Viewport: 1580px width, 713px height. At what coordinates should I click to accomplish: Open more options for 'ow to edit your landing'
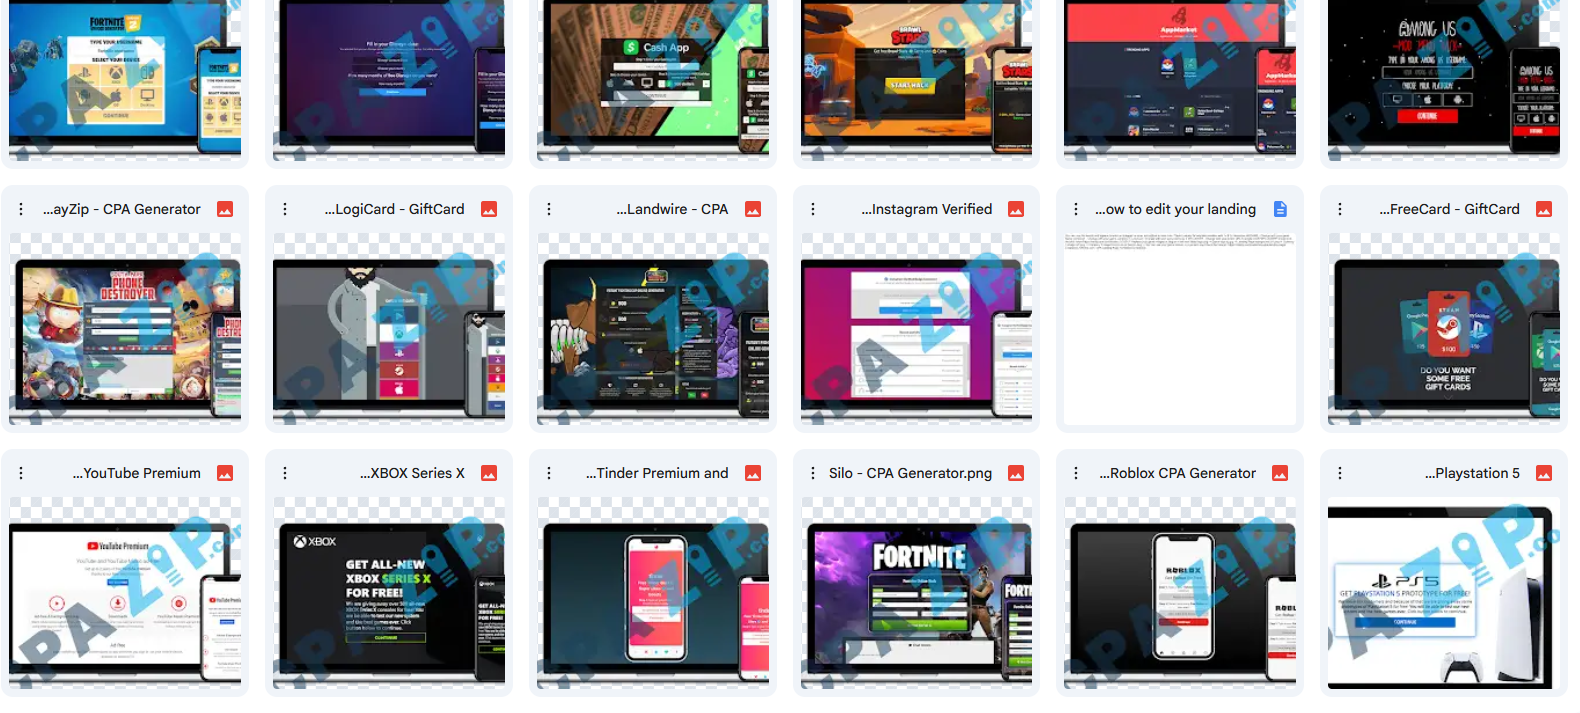point(1076,209)
